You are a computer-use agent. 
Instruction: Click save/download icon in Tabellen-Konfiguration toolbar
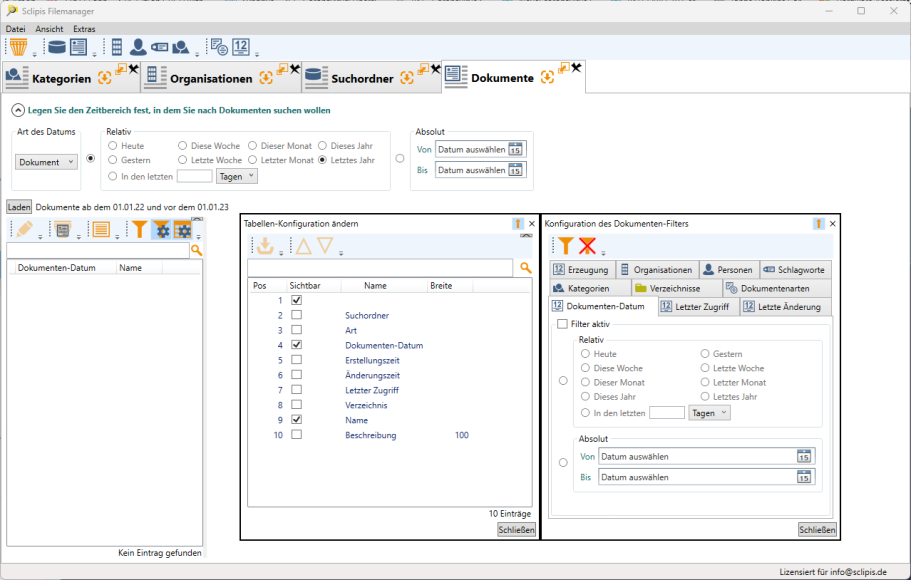coord(265,245)
